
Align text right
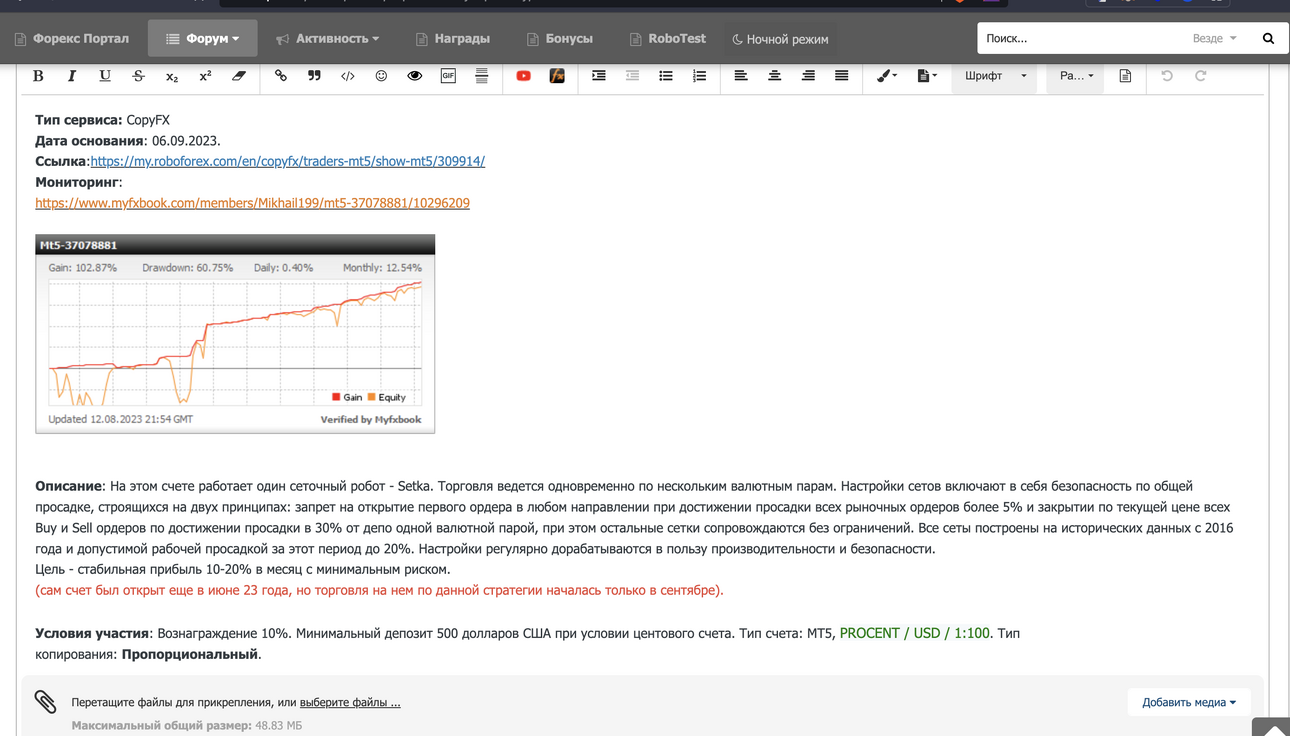click(x=808, y=76)
